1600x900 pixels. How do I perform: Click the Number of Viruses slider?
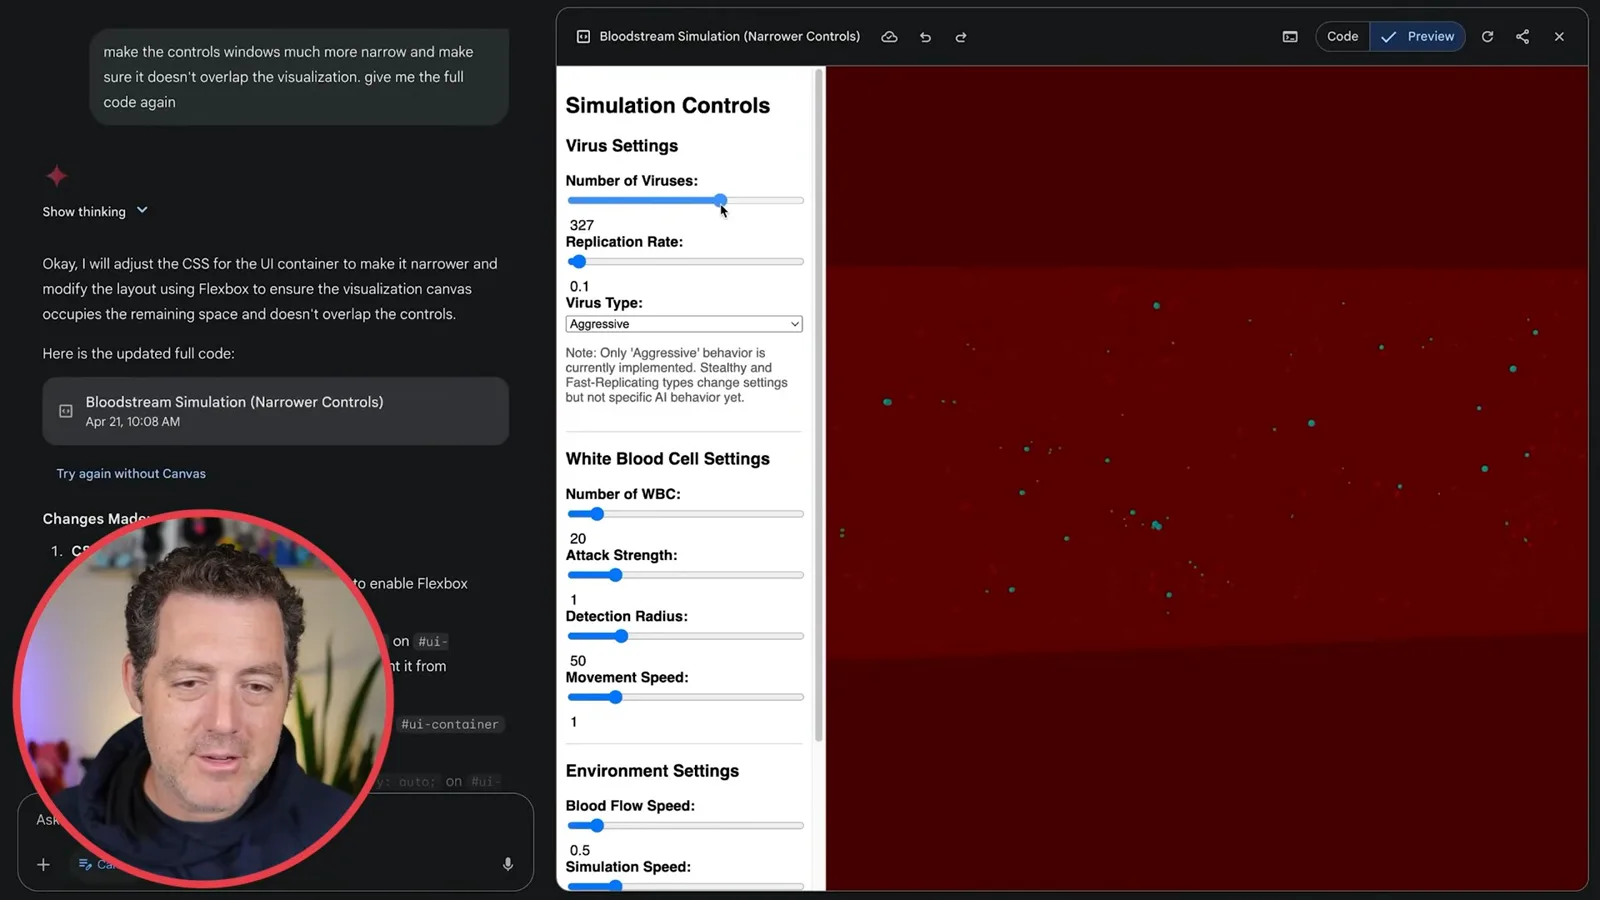pyautogui.click(x=685, y=201)
